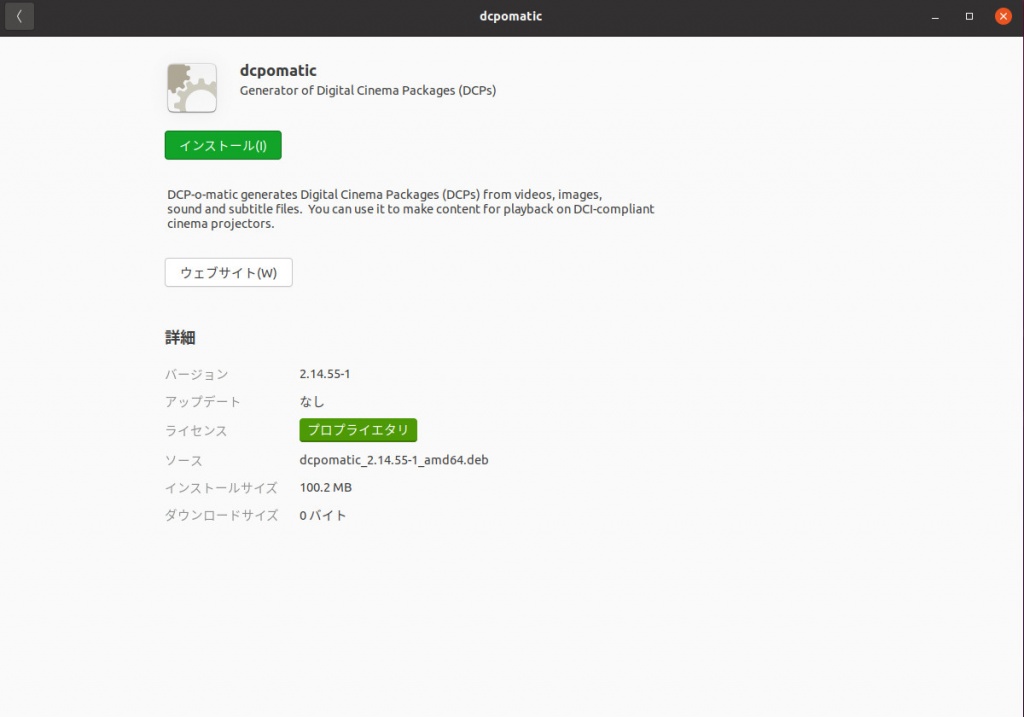Maximize the dcpomatic window
Image resolution: width=1024 pixels, height=717 pixels.
click(x=969, y=17)
